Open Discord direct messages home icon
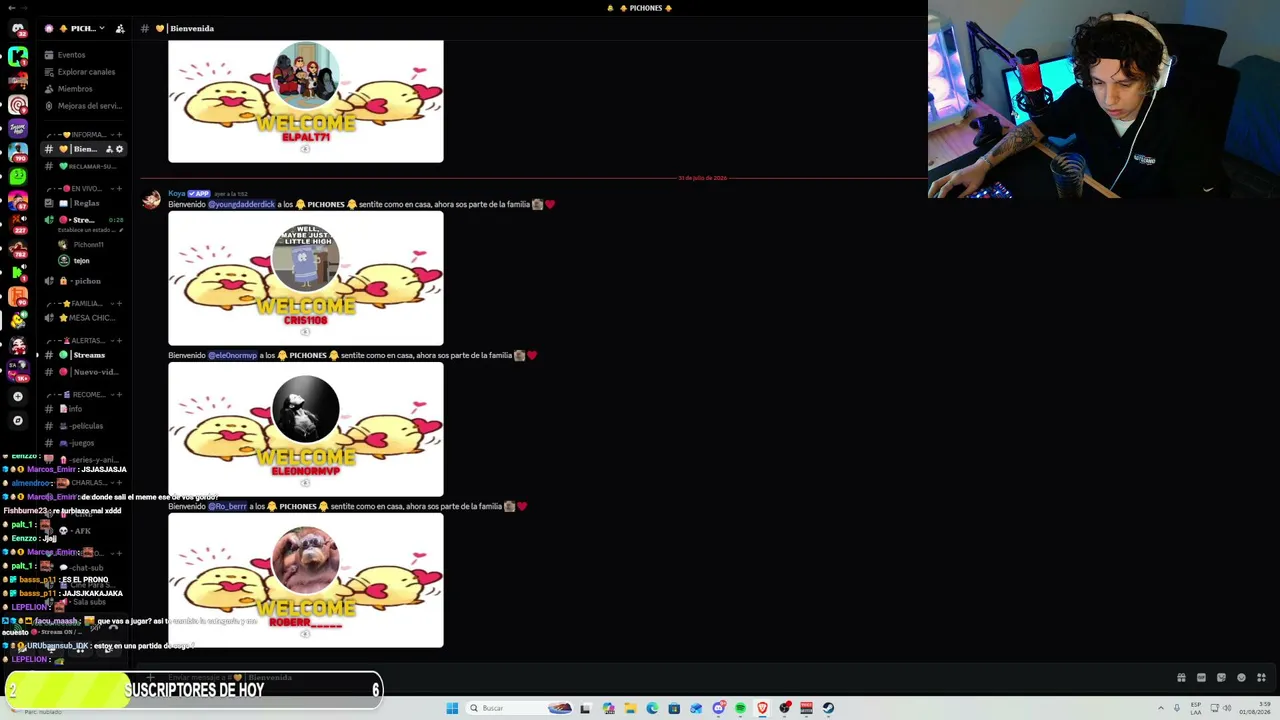The image size is (1280, 720). [17, 28]
